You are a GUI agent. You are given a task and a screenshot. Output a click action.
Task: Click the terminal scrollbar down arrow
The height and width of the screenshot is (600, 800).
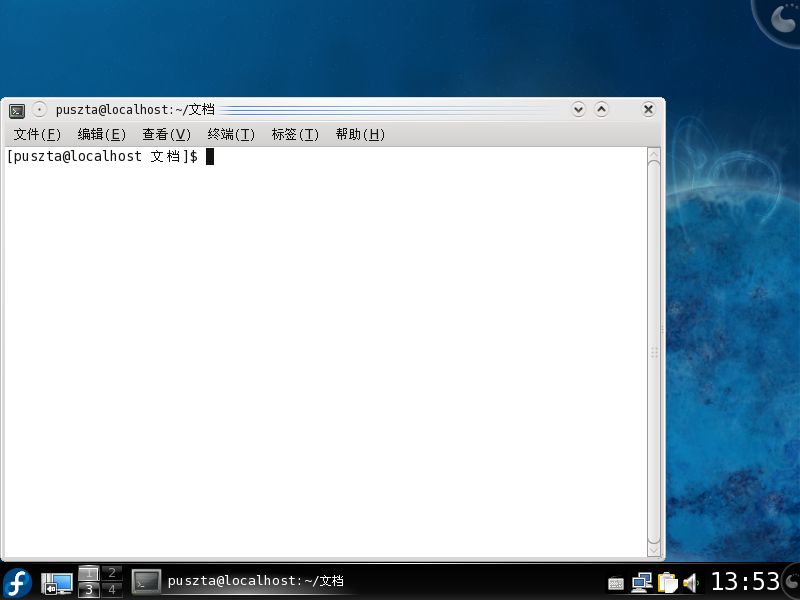tap(654, 550)
